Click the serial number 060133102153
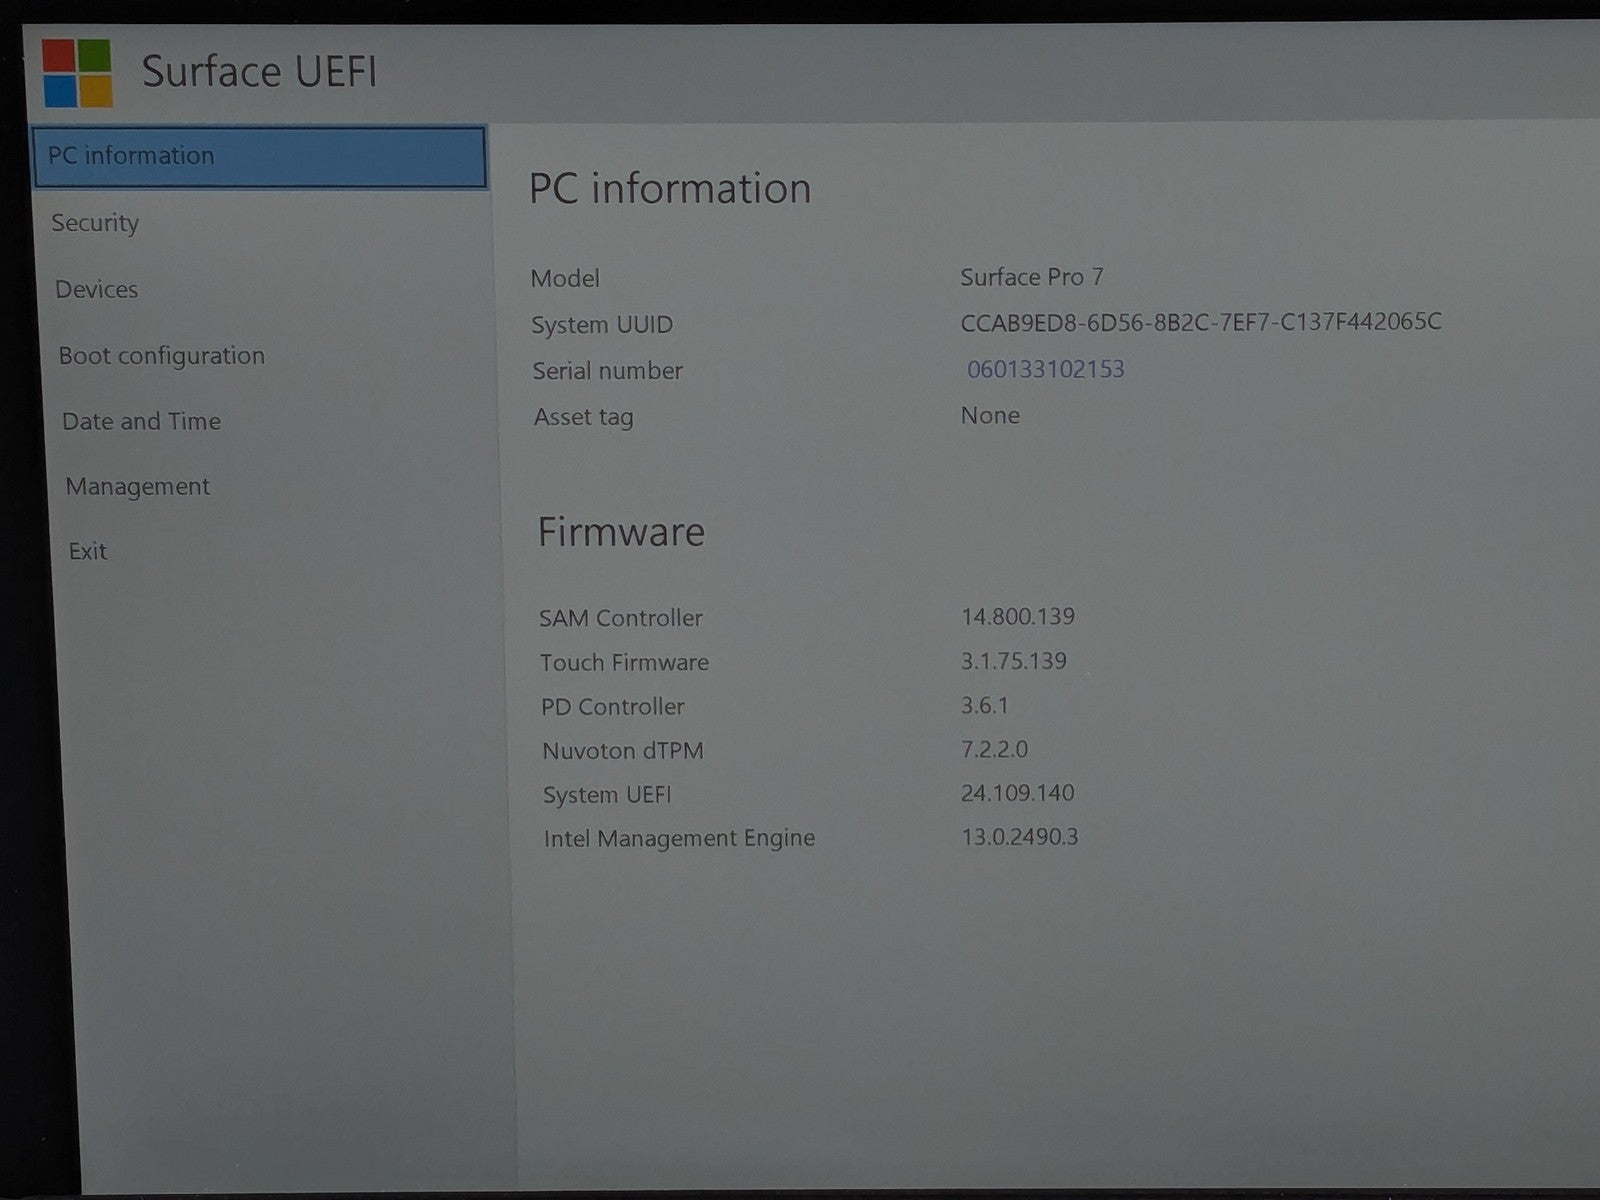This screenshot has width=1600, height=1200. coord(1046,369)
